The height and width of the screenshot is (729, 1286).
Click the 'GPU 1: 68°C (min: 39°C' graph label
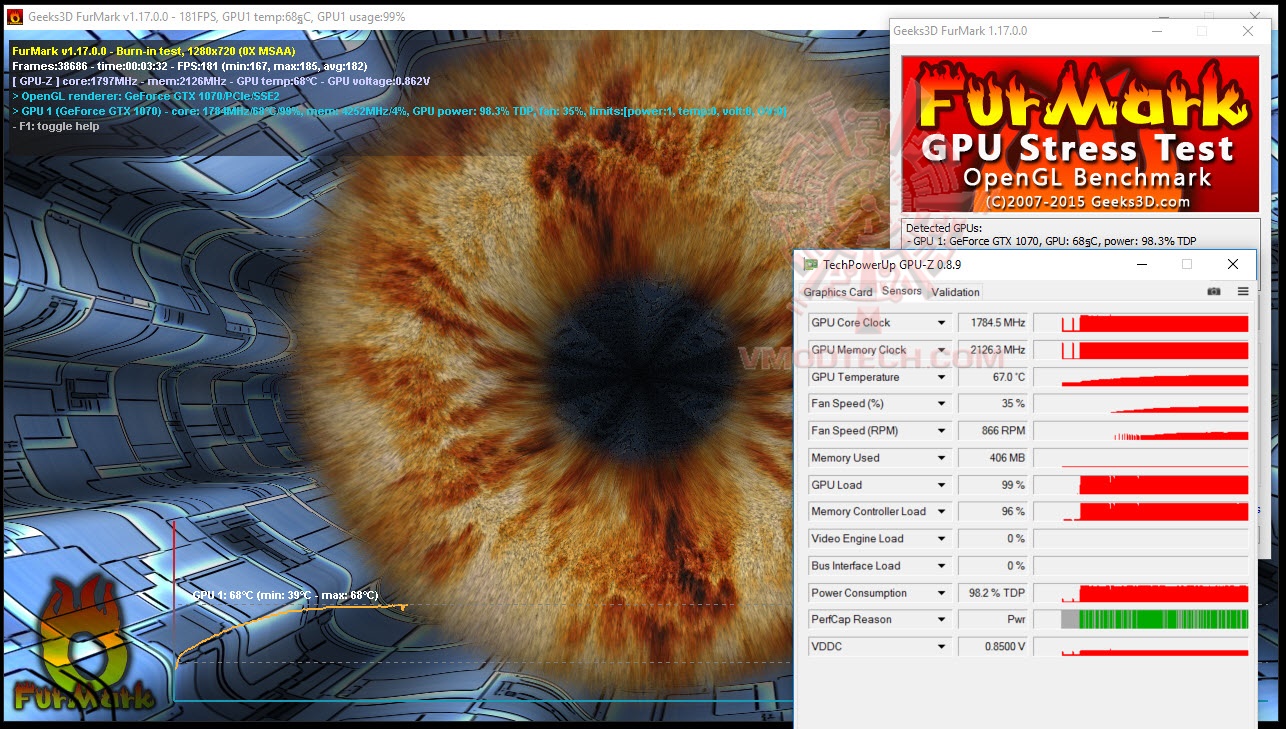pyautogui.click(x=285, y=595)
